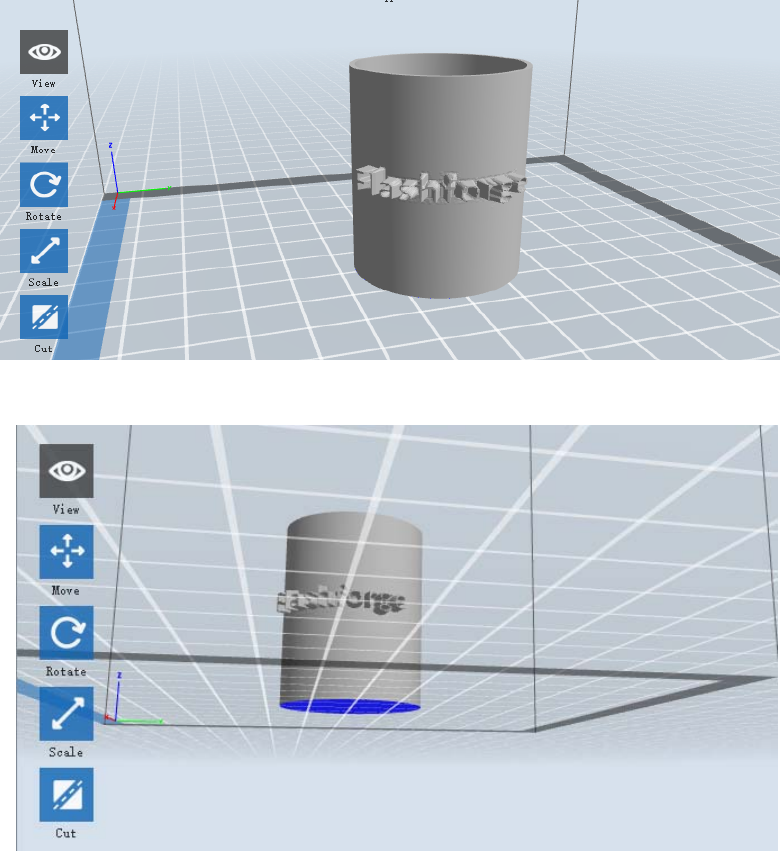Click the XYZ axis gizmo in the lower viewport
The image size is (780, 851).
click(x=133, y=698)
